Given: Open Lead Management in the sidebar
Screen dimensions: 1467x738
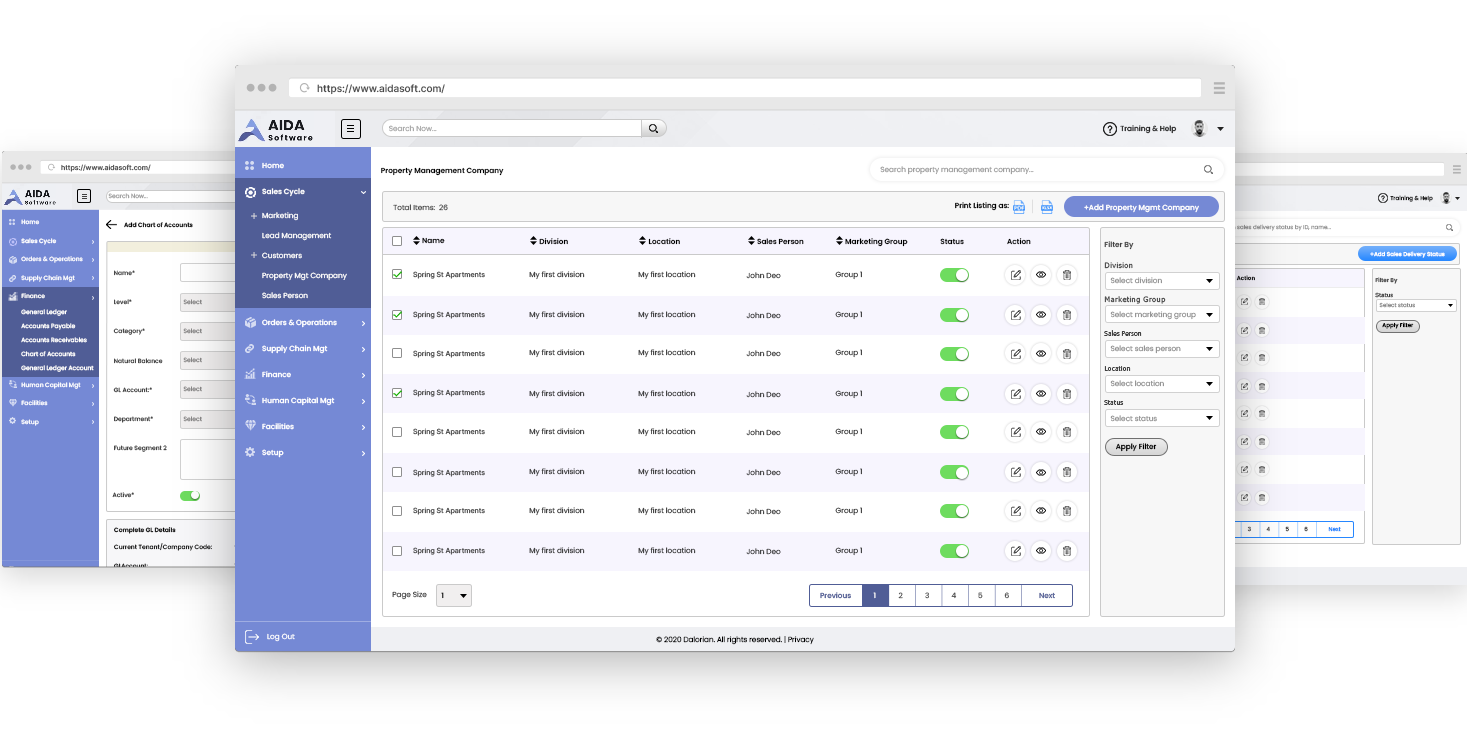Looking at the screenshot, I should point(296,236).
